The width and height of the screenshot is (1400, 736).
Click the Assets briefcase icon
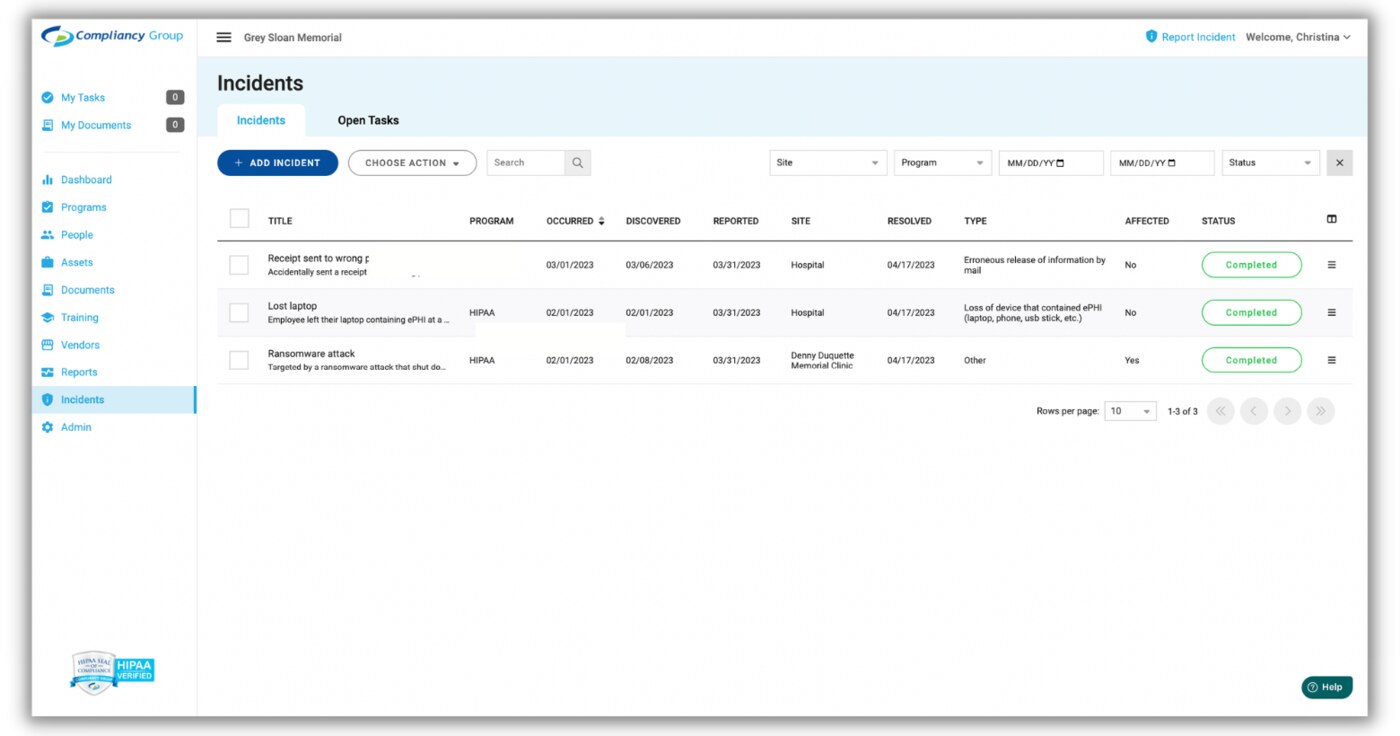click(47, 262)
